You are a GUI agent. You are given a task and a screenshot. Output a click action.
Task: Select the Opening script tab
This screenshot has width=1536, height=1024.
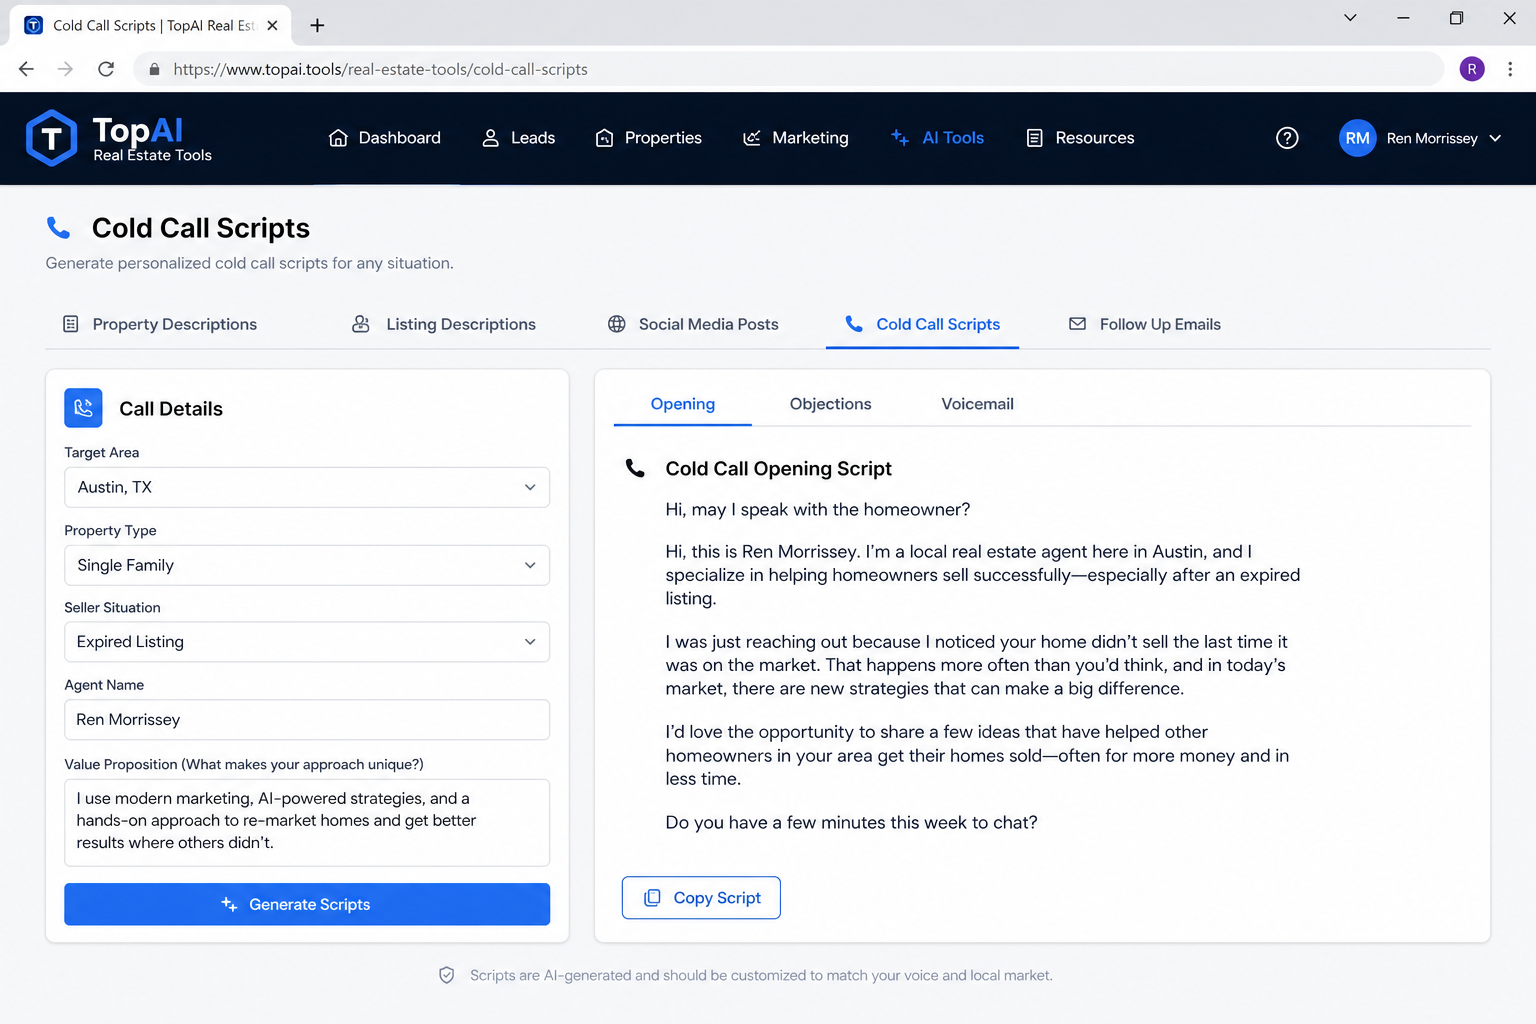tap(683, 404)
